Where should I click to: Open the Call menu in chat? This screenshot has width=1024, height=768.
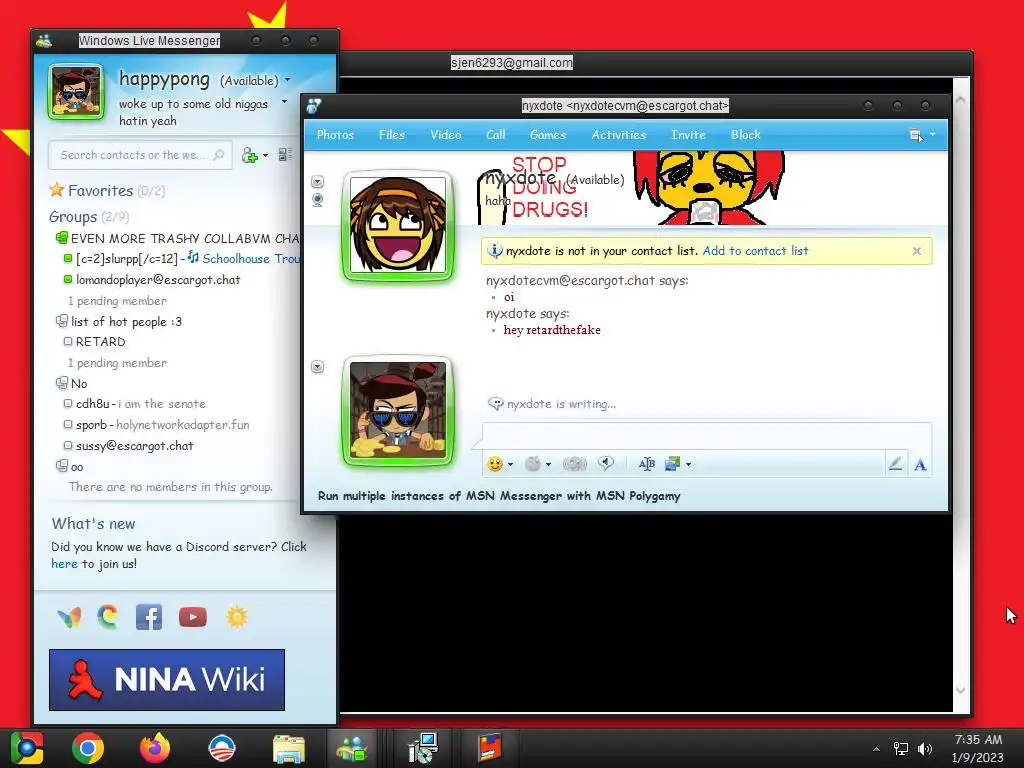[496, 135]
